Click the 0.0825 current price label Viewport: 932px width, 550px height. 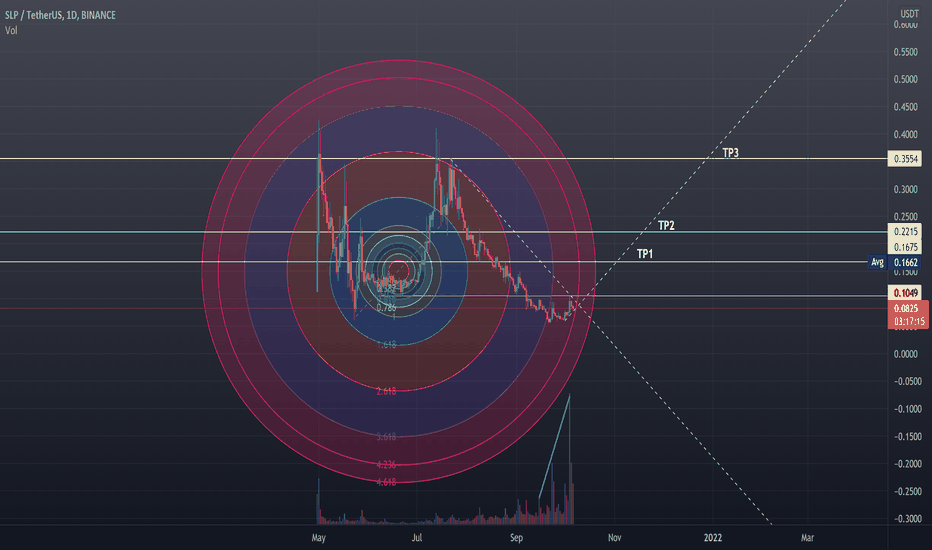point(906,308)
